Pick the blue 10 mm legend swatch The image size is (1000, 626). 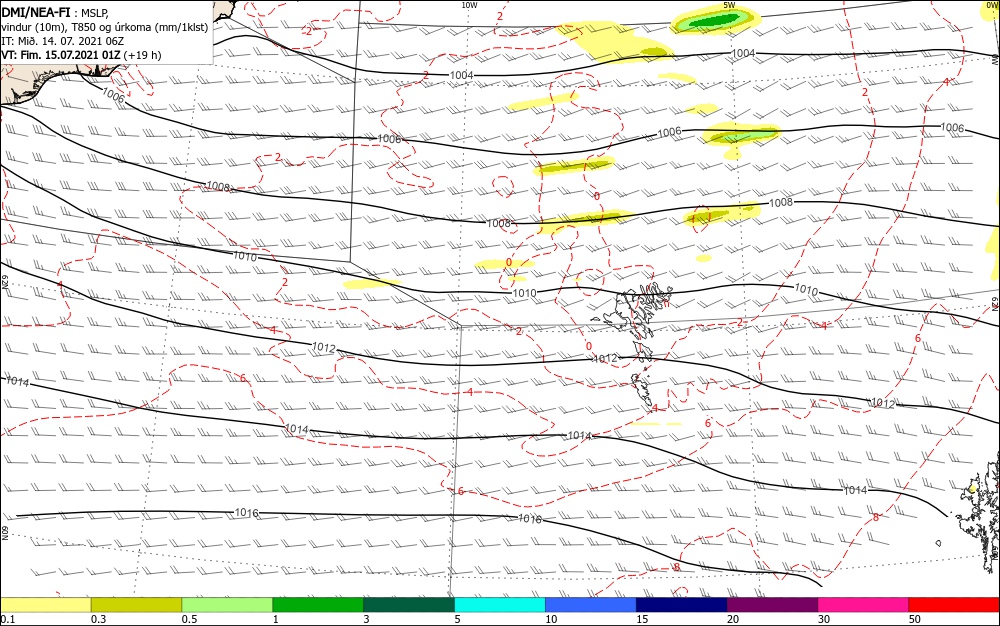tap(591, 605)
